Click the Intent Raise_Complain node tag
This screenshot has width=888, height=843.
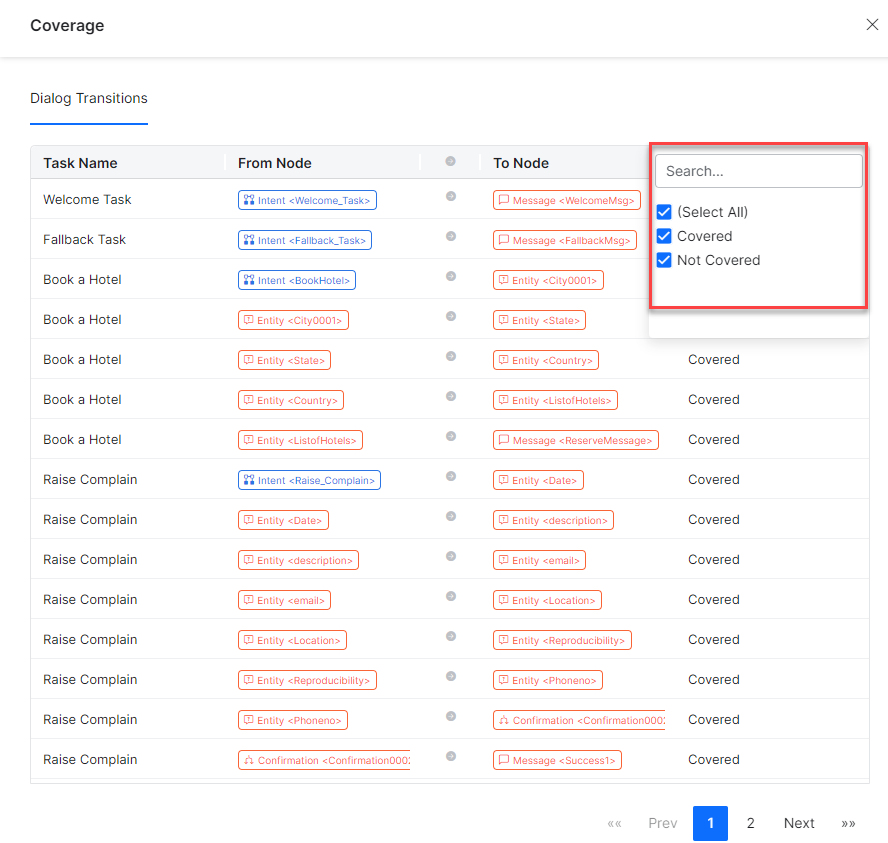(309, 480)
